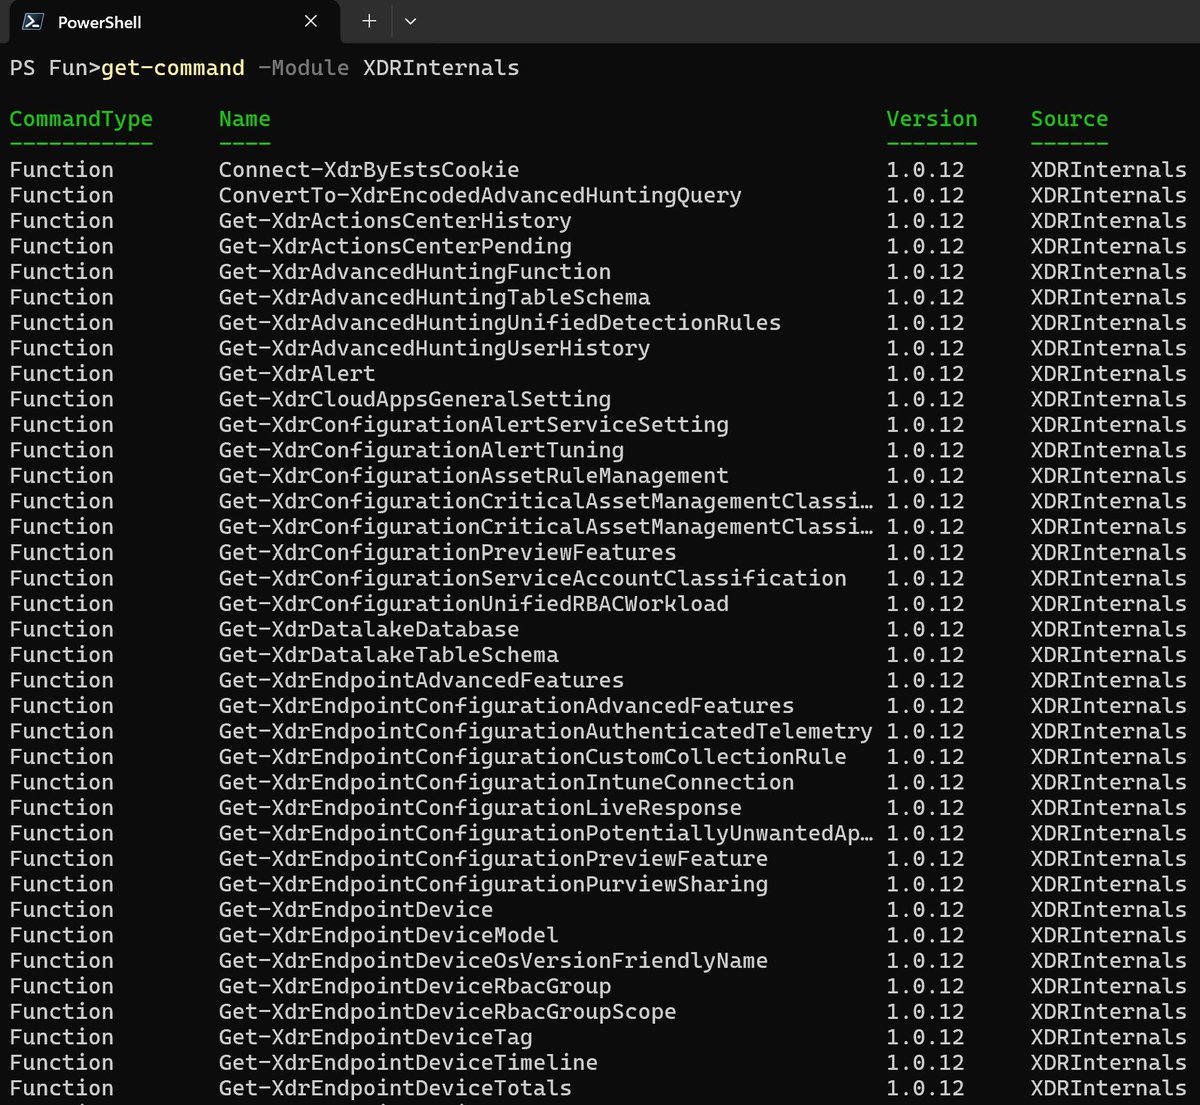Click Get-XdrEndpointDeviceModel entry
This screenshot has width=1200, height=1105.
389,935
